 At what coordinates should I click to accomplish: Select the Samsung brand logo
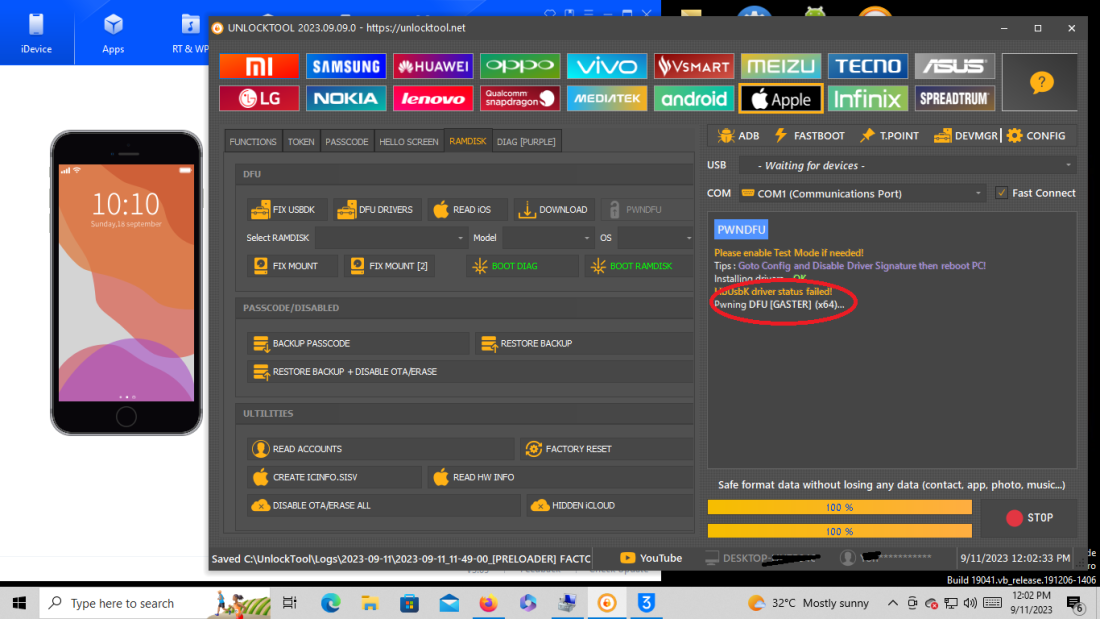coord(346,66)
